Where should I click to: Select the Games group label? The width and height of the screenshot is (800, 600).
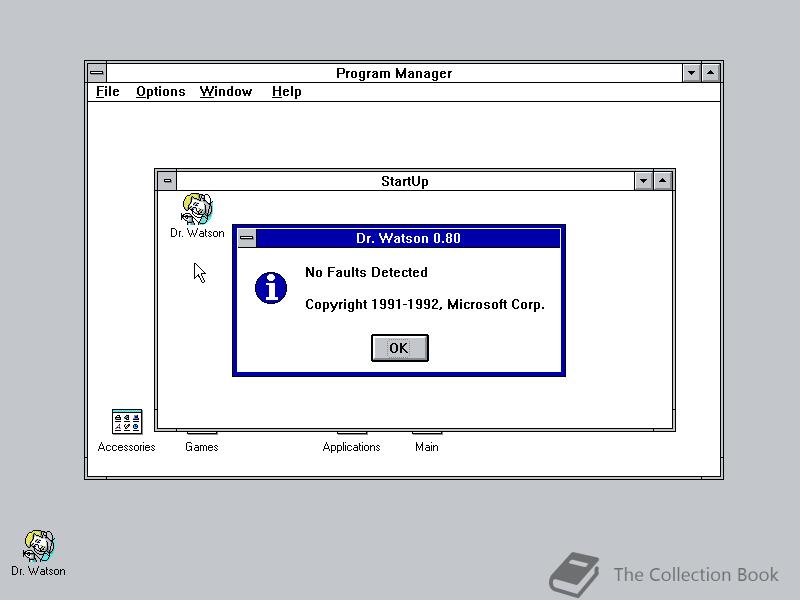(202, 447)
